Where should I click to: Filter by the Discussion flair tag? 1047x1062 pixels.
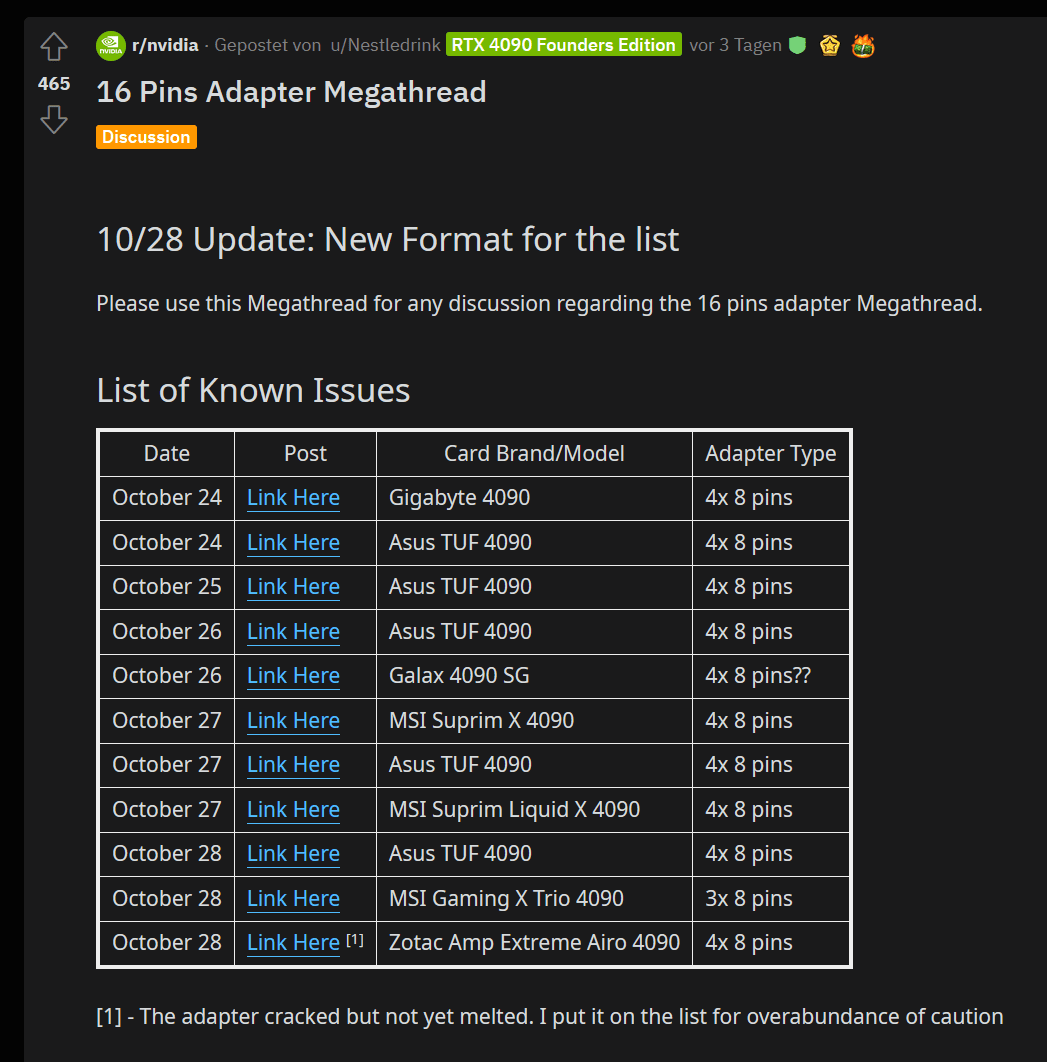coord(146,137)
